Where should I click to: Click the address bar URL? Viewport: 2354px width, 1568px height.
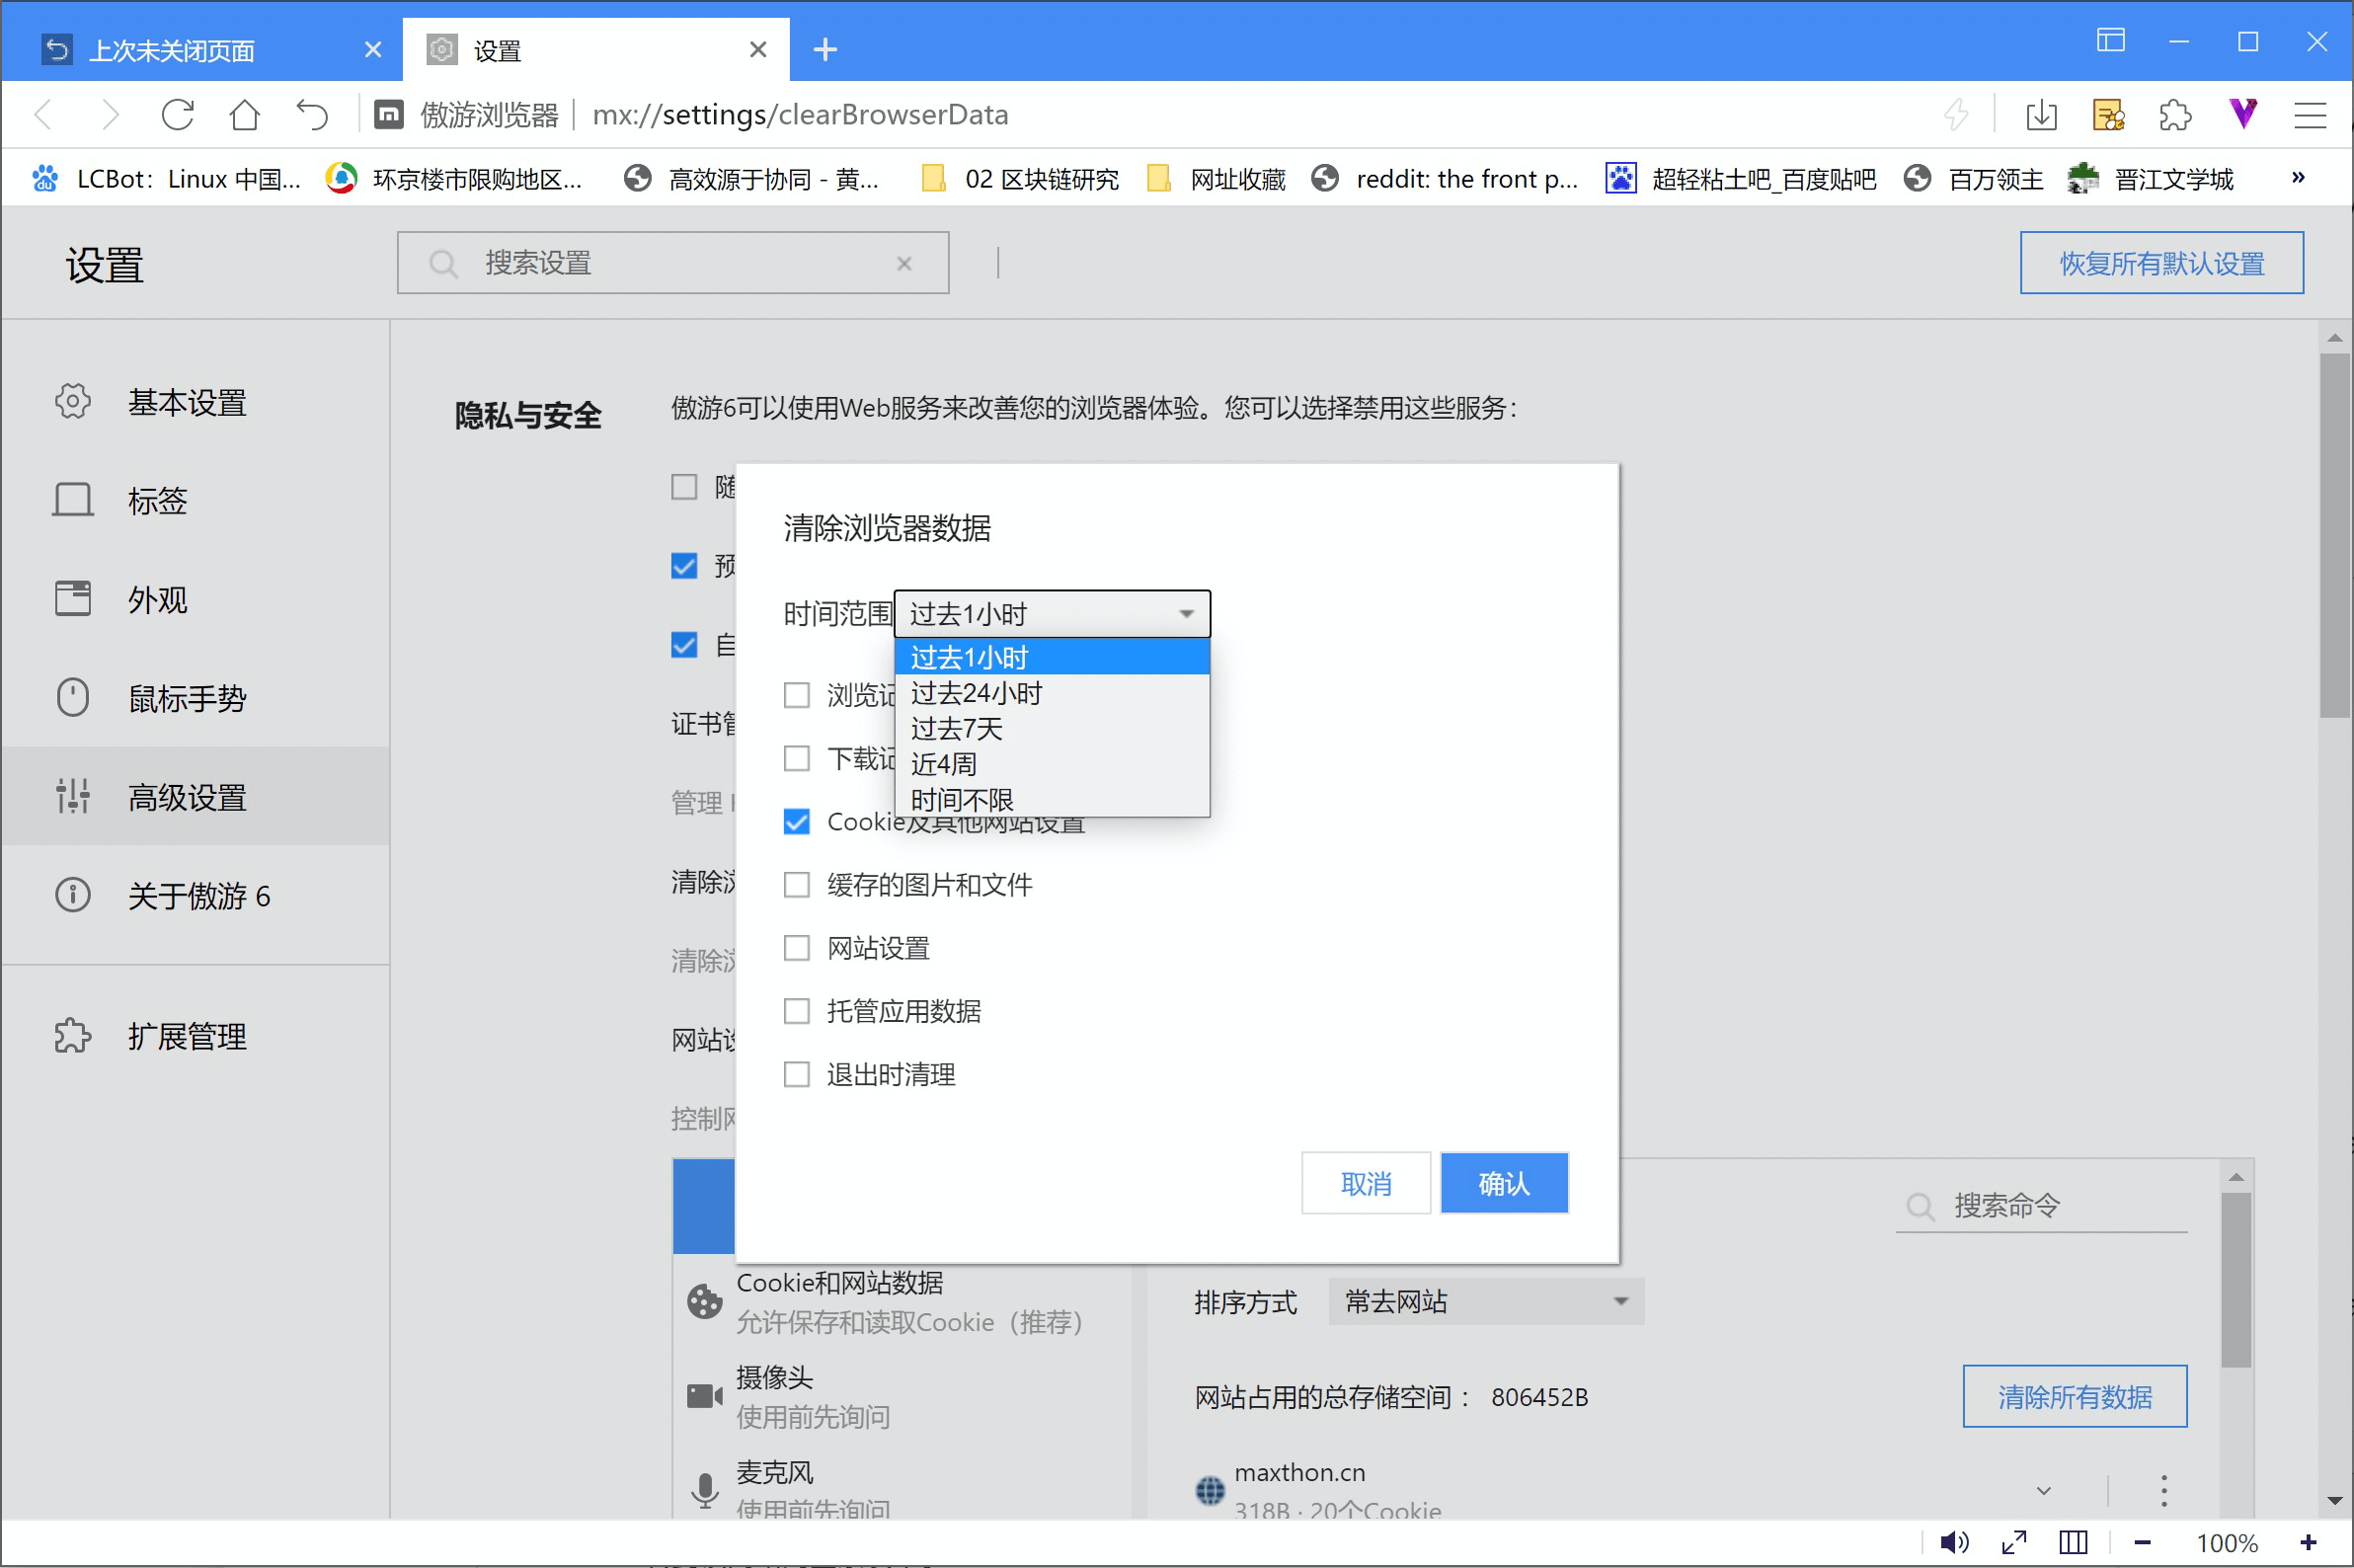pos(800,115)
